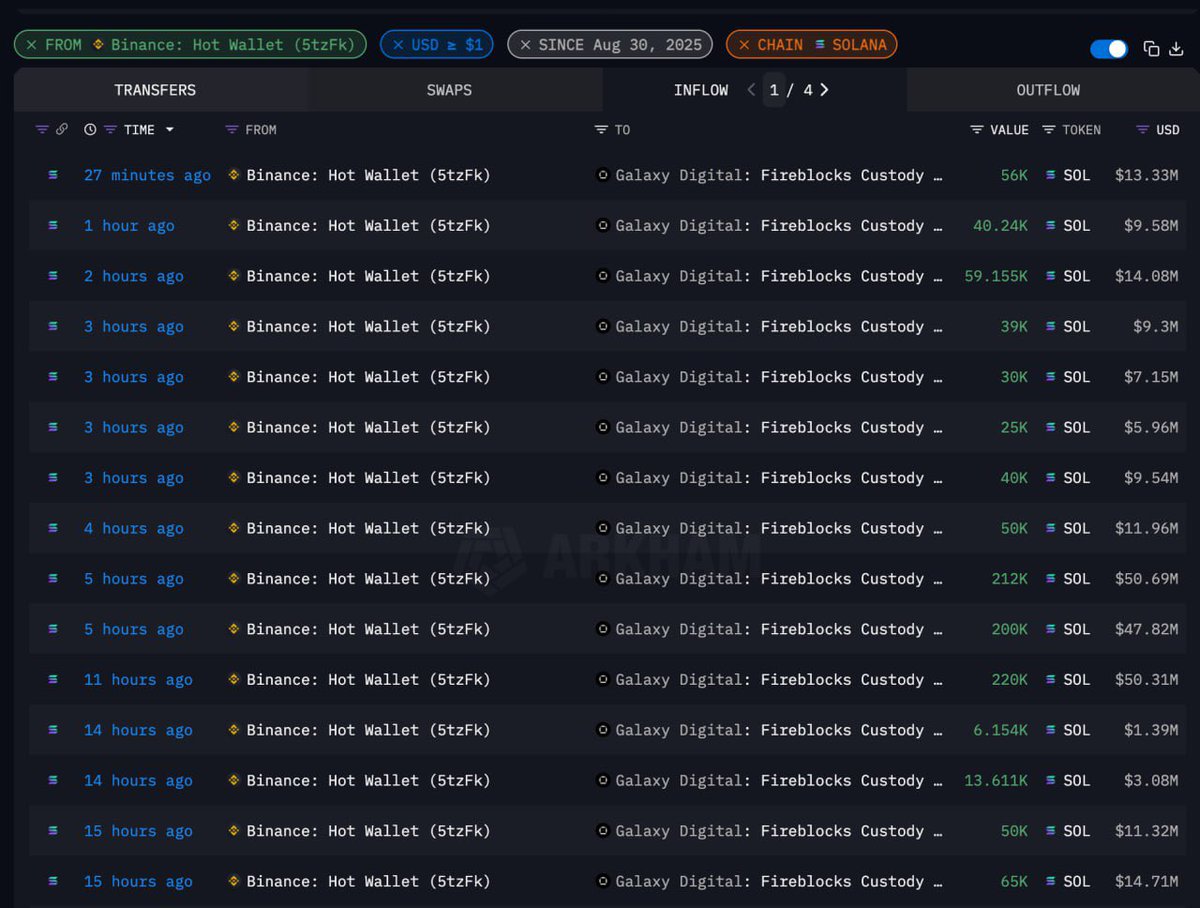Viewport: 1200px width, 908px height.
Task: Open the VALUE column filter
Action: click(x=977, y=130)
